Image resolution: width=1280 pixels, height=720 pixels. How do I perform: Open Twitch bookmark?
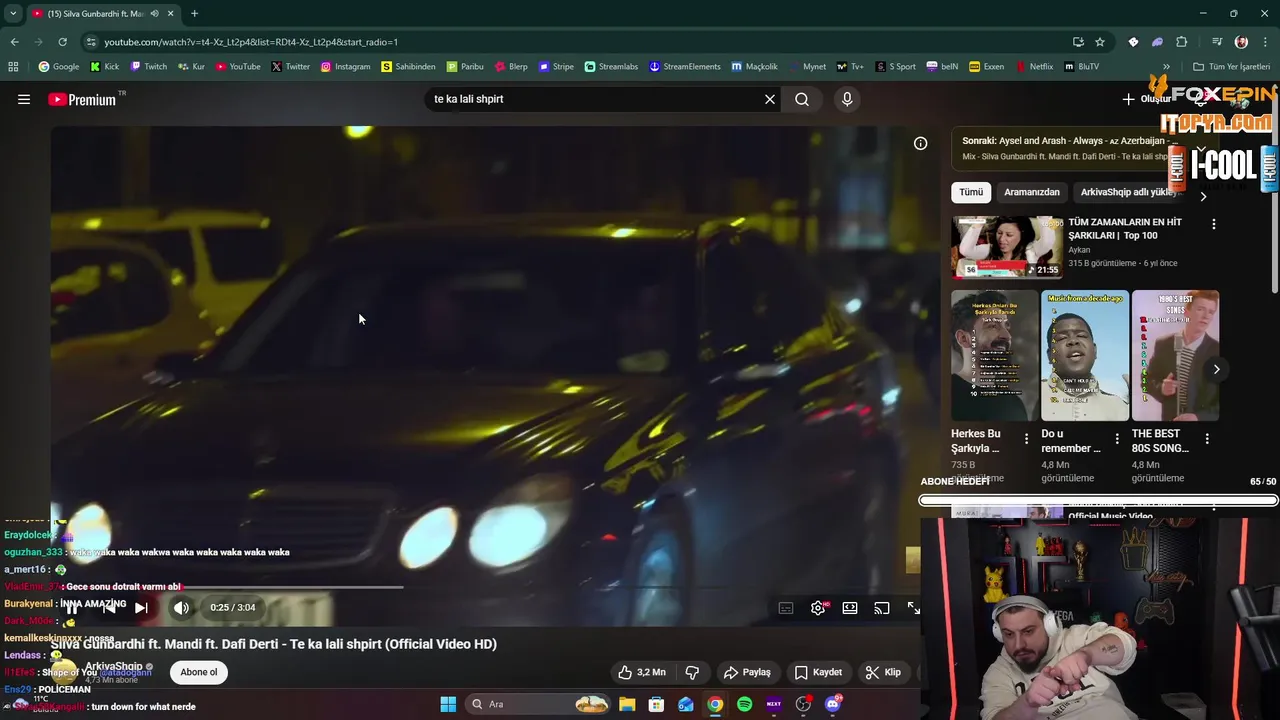[x=149, y=67]
